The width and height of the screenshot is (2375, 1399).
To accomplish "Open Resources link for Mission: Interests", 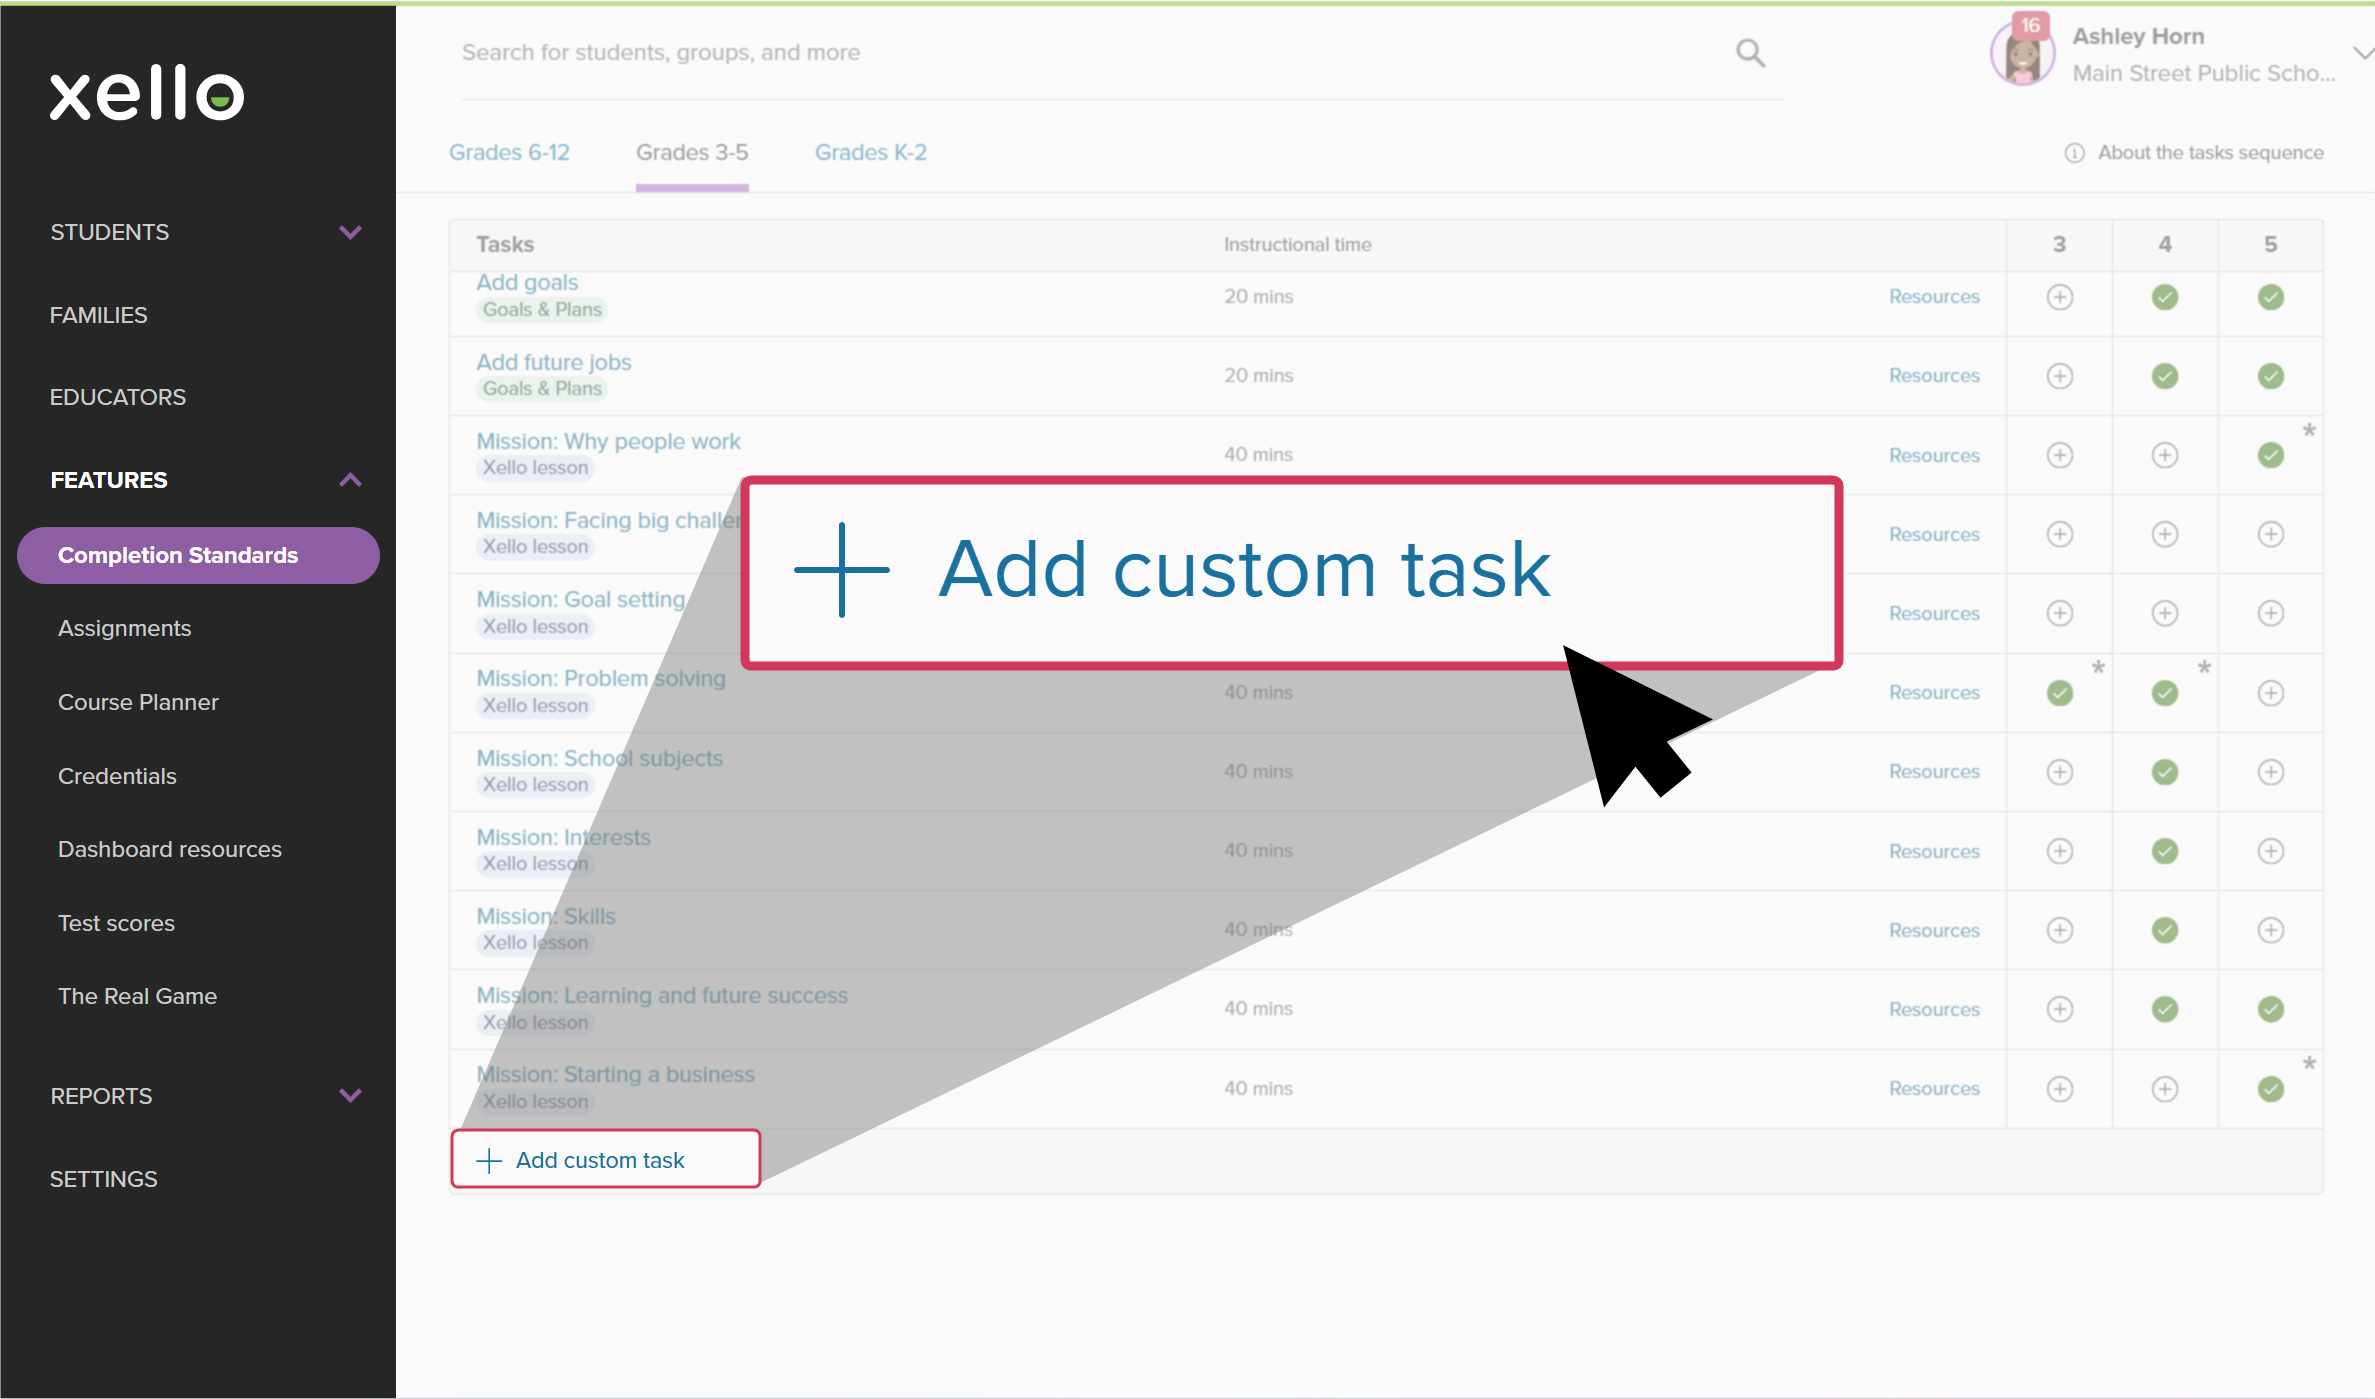I will click(x=1933, y=851).
